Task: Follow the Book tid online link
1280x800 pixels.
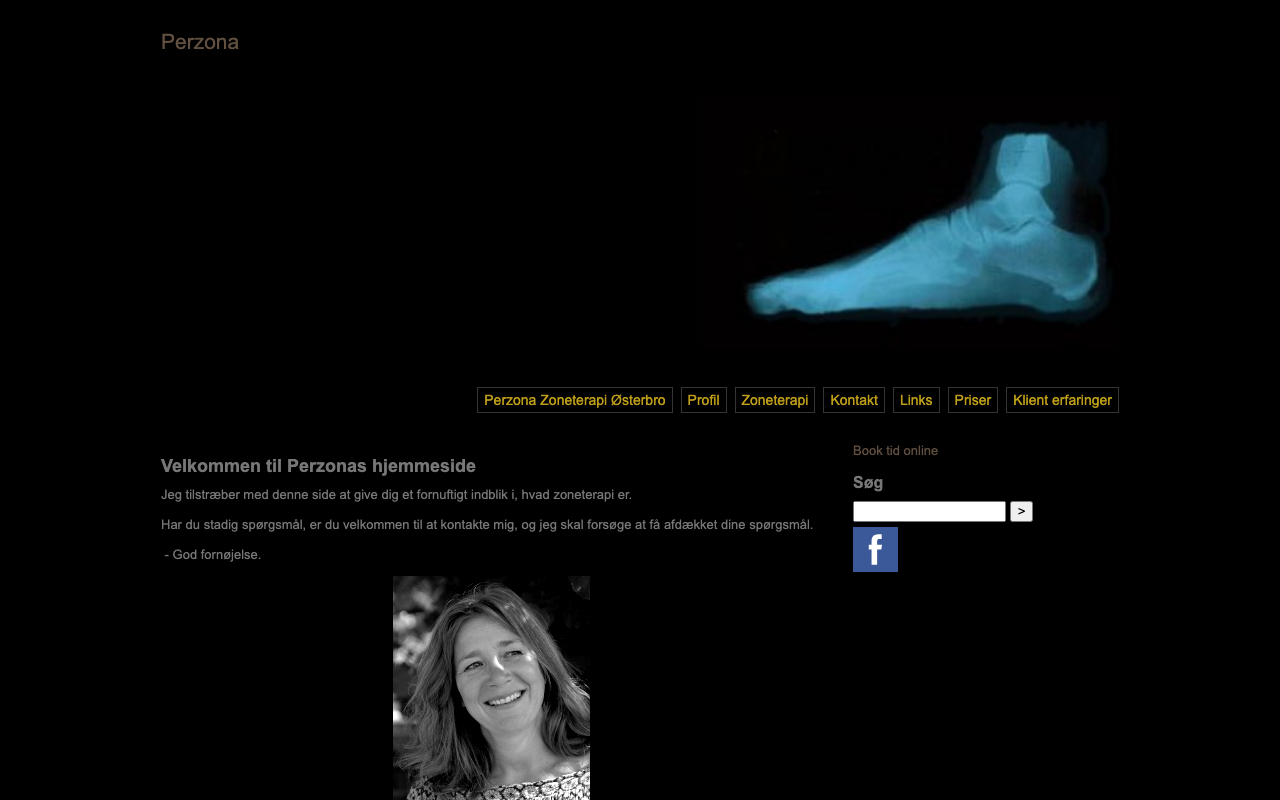Action: coord(895,451)
